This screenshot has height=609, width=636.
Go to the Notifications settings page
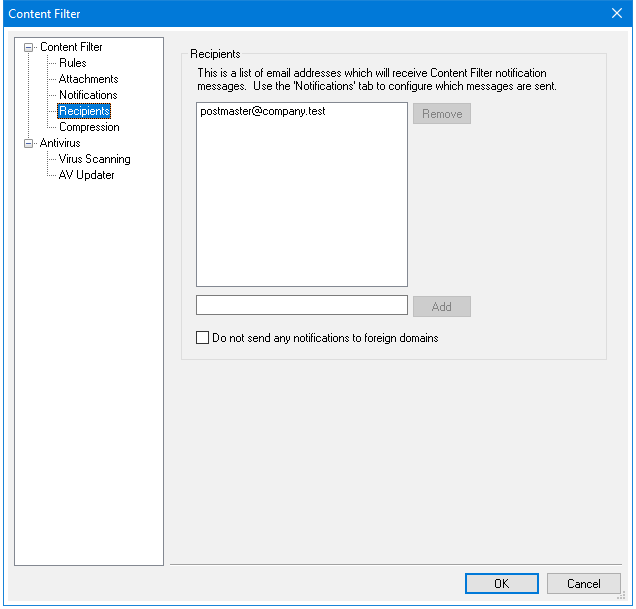[88, 95]
